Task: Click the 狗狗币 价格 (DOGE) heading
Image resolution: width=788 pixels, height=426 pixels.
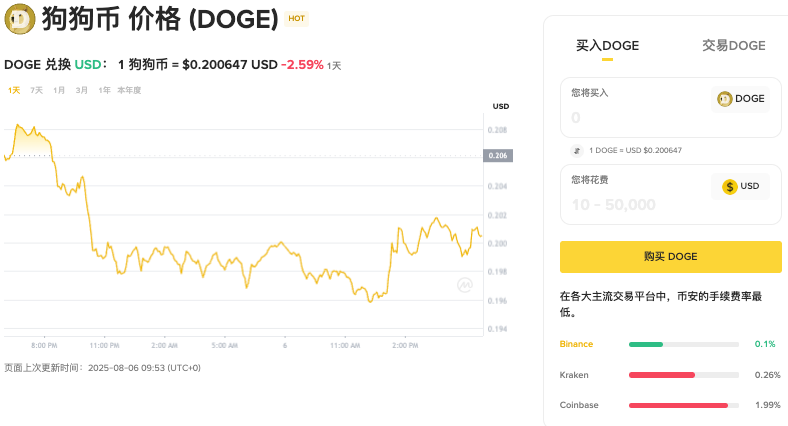Action: (x=160, y=19)
